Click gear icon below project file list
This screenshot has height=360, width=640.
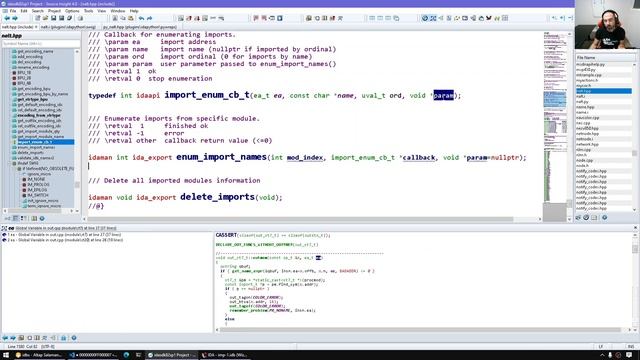point(604,218)
